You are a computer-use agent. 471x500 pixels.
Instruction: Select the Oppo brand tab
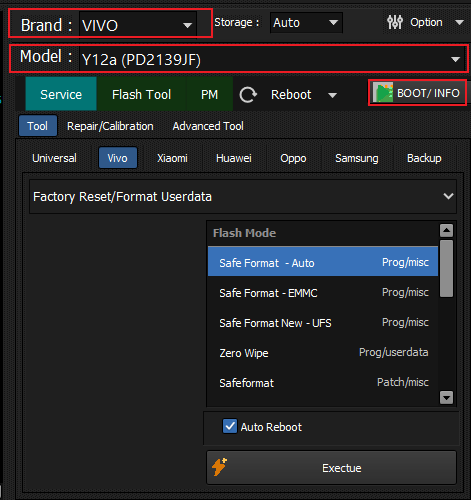click(x=293, y=158)
